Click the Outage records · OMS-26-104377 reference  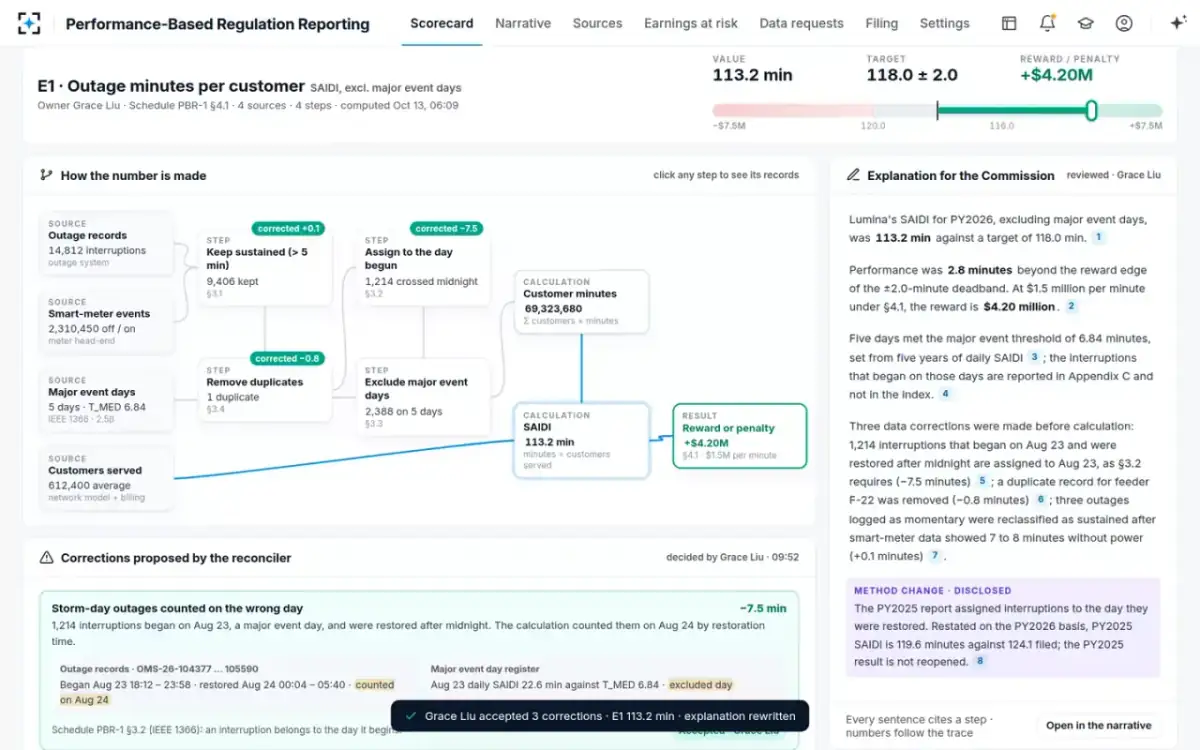coord(159,669)
